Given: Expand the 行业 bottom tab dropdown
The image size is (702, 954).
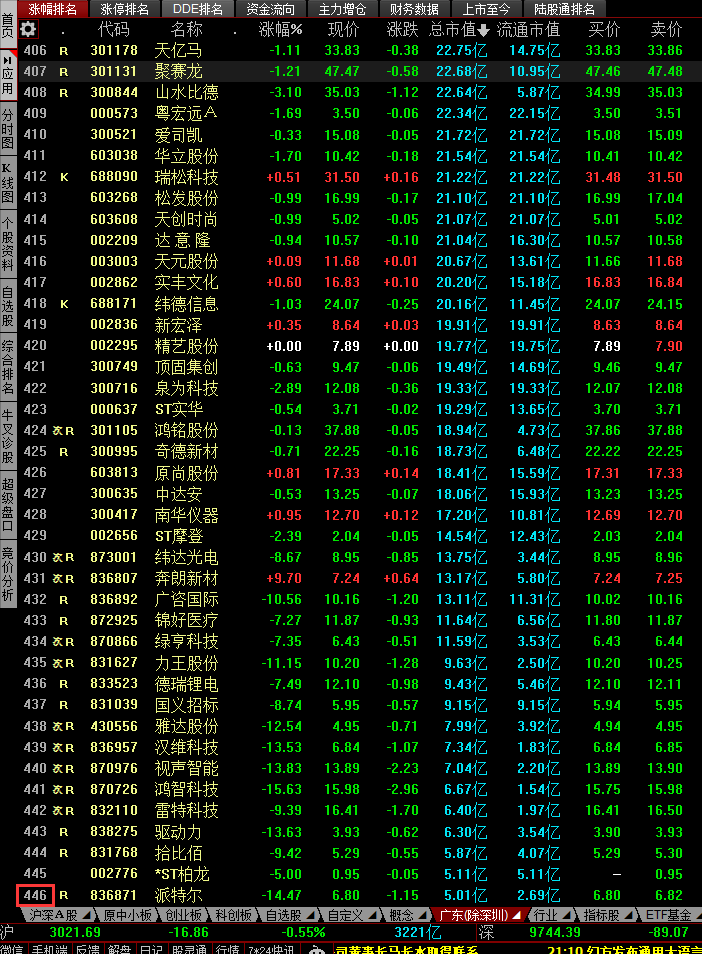Looking at the screenshot, I should tap(566, 914).
